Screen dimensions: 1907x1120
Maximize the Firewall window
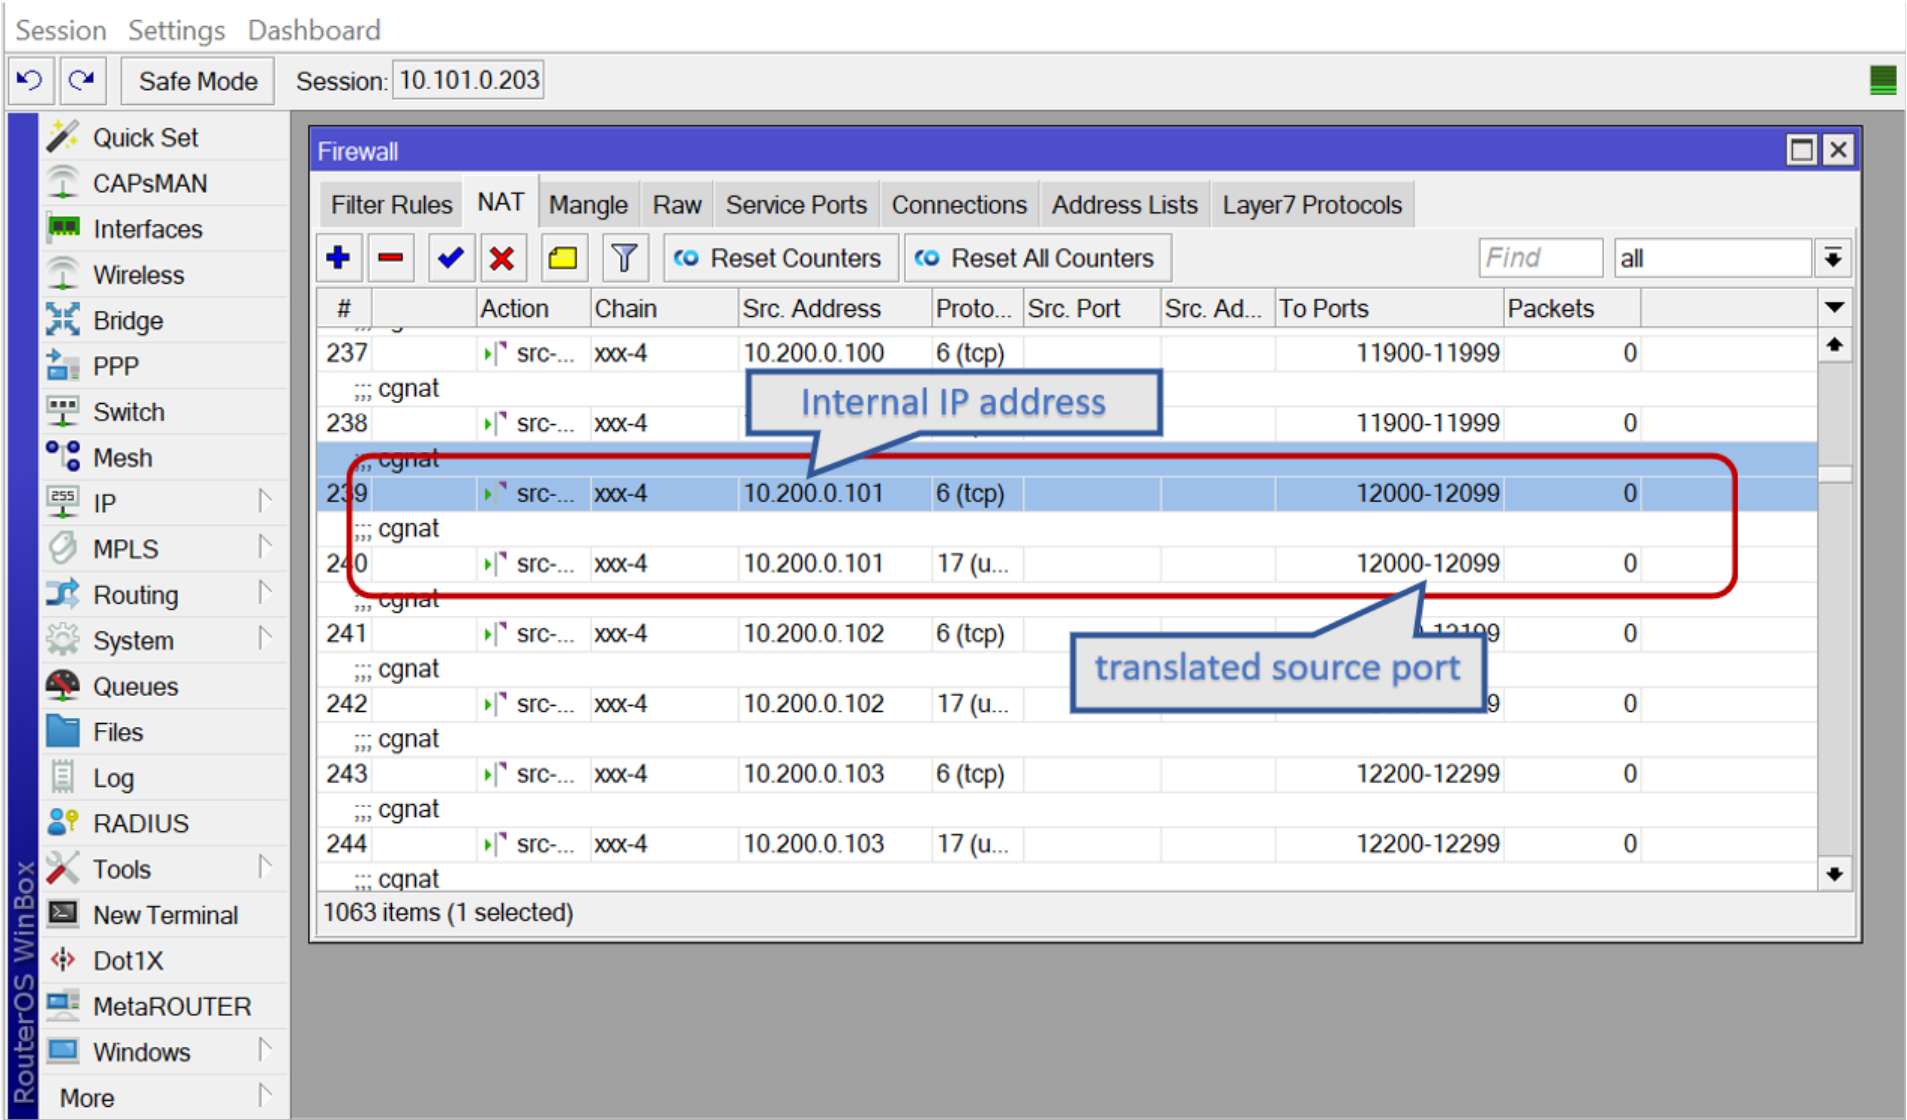[1802, 150]
